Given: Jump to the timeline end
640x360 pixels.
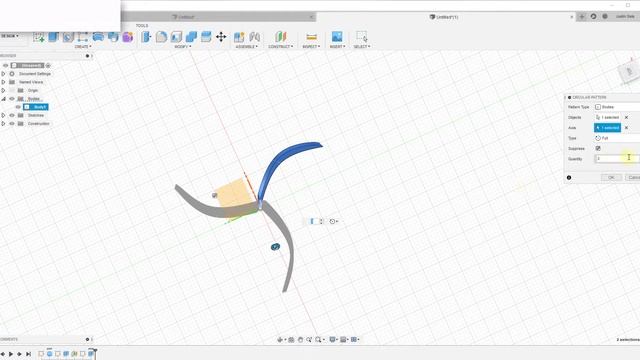Looking at the screenshot, I should click(x=28, y=354).
